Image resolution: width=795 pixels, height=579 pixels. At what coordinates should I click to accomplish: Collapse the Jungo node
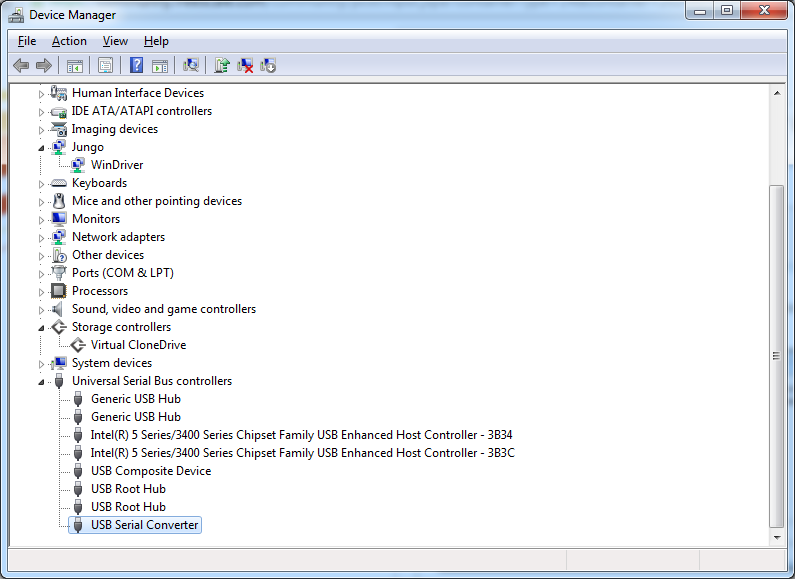[41, 148]
